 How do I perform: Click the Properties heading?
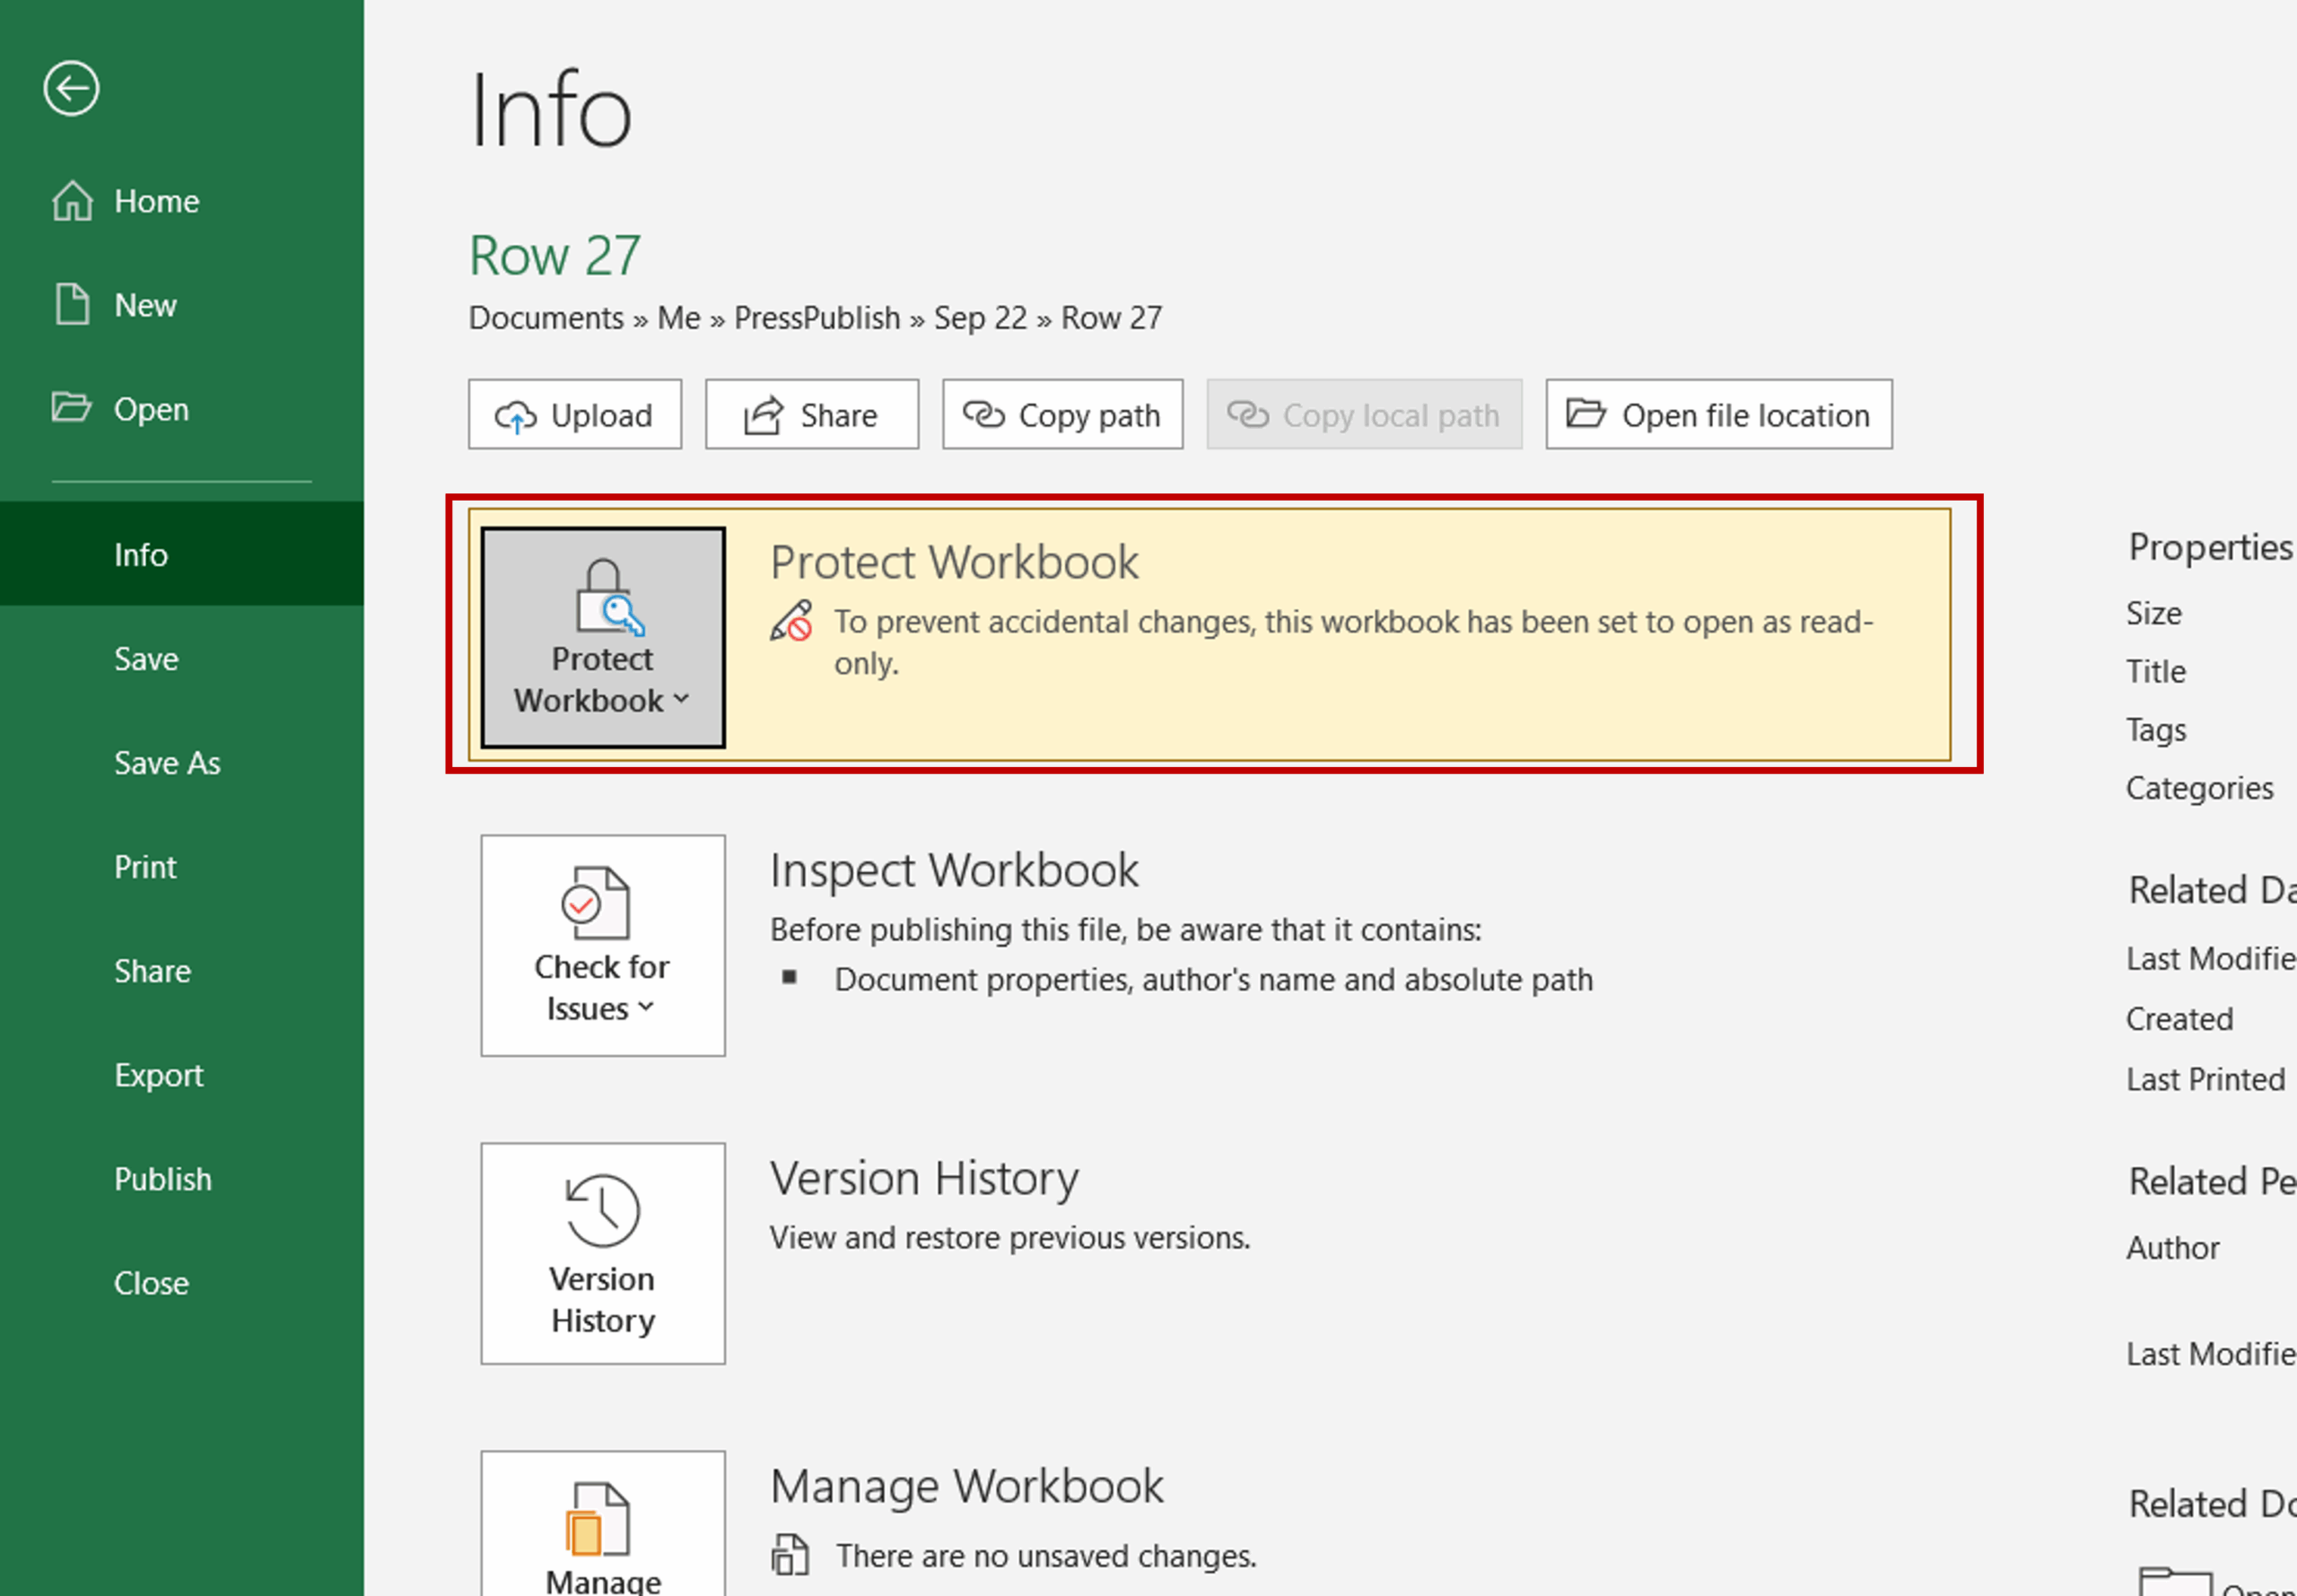[2209, 547]
